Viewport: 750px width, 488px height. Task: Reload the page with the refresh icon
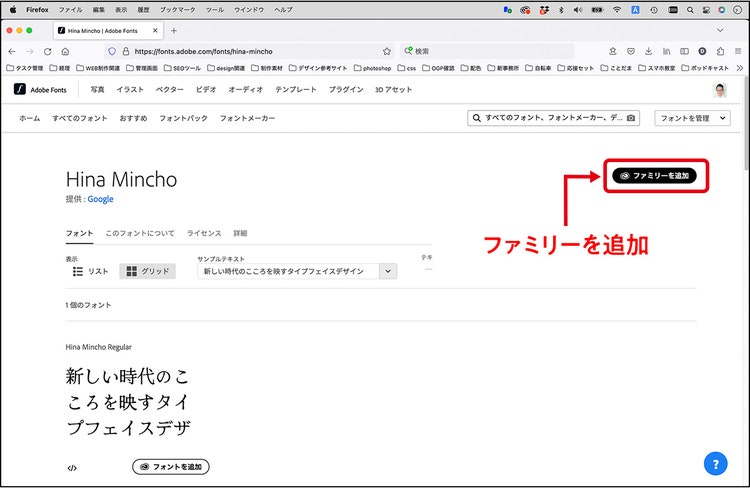[47, 51]
